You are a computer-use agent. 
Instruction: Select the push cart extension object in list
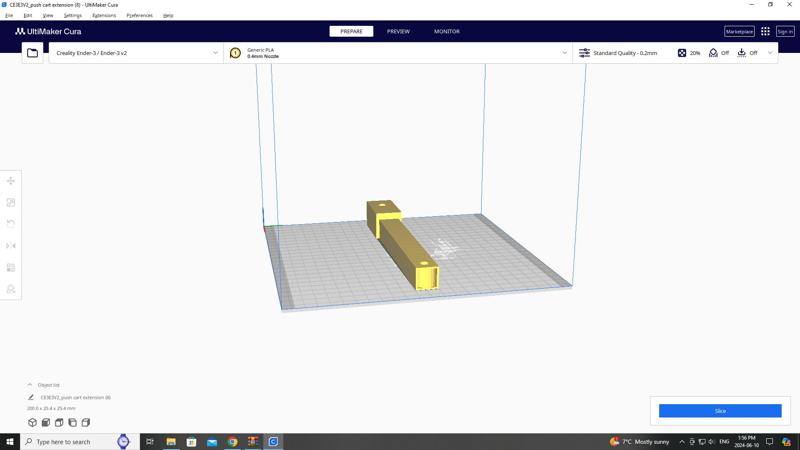point(76,397)
